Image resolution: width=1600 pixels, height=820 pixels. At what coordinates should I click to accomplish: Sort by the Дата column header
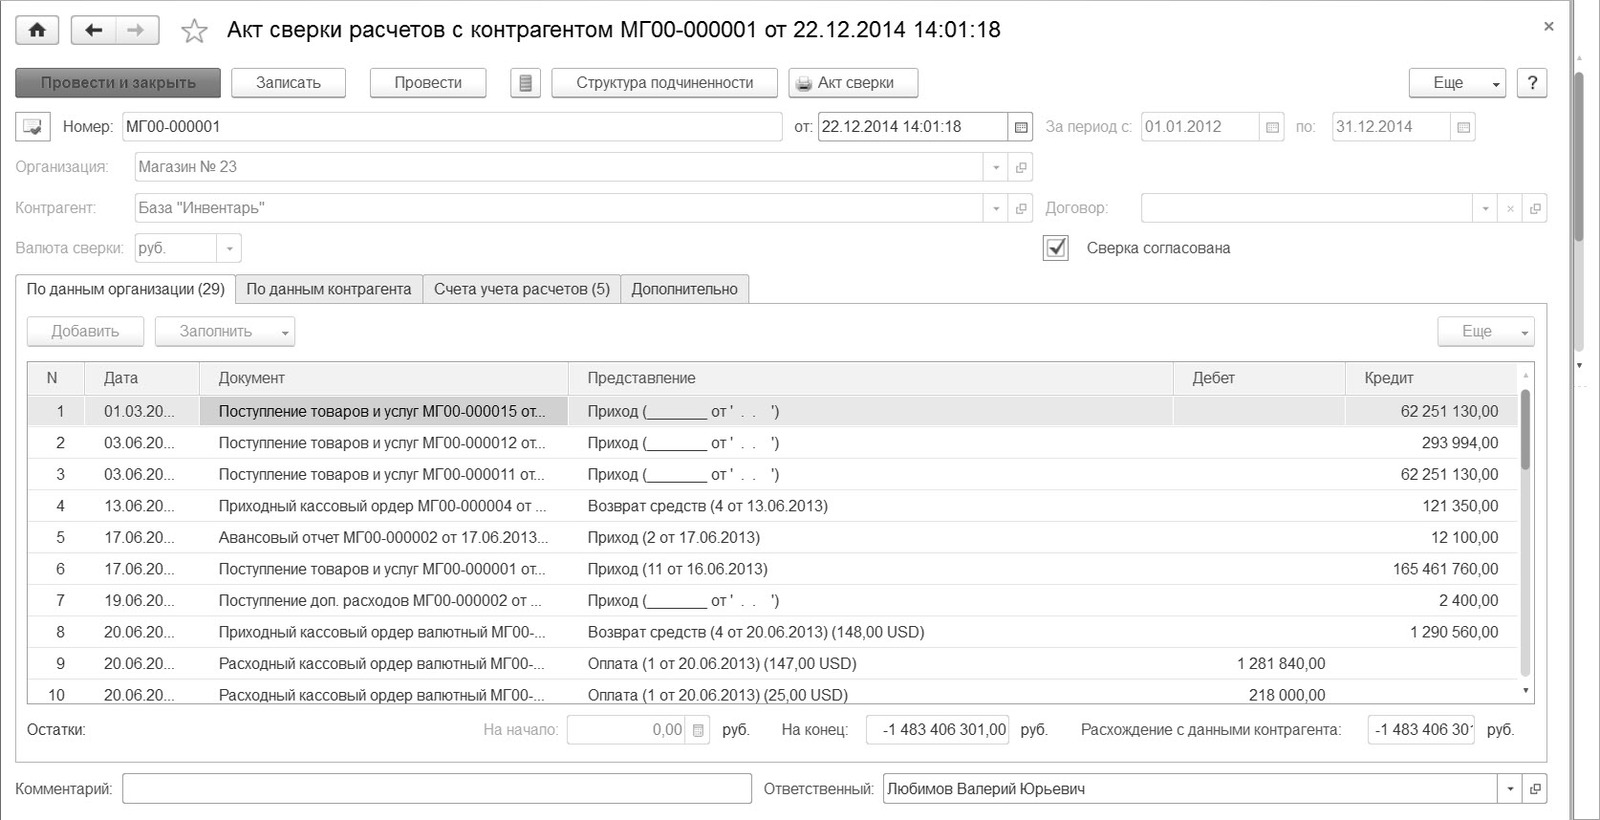[x=142, y=378]
